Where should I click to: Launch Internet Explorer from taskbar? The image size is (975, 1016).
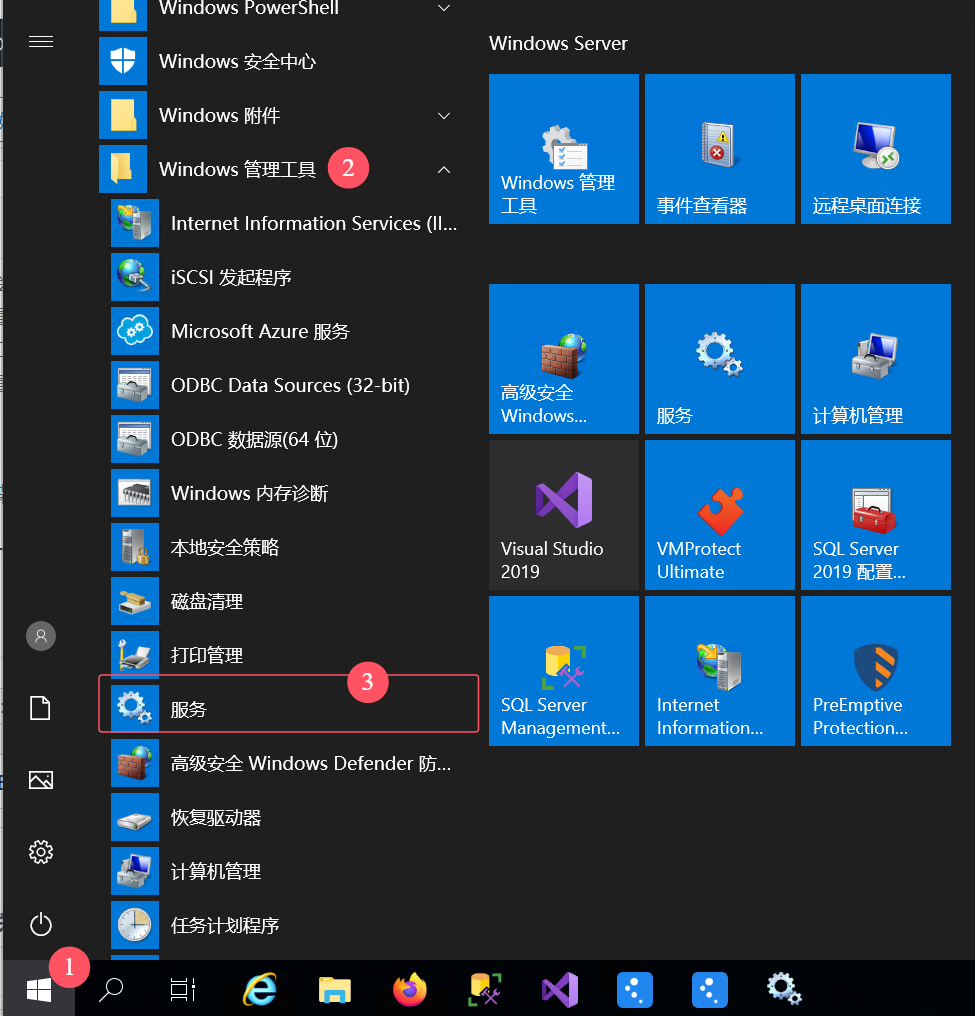click(x=260, y=989)
